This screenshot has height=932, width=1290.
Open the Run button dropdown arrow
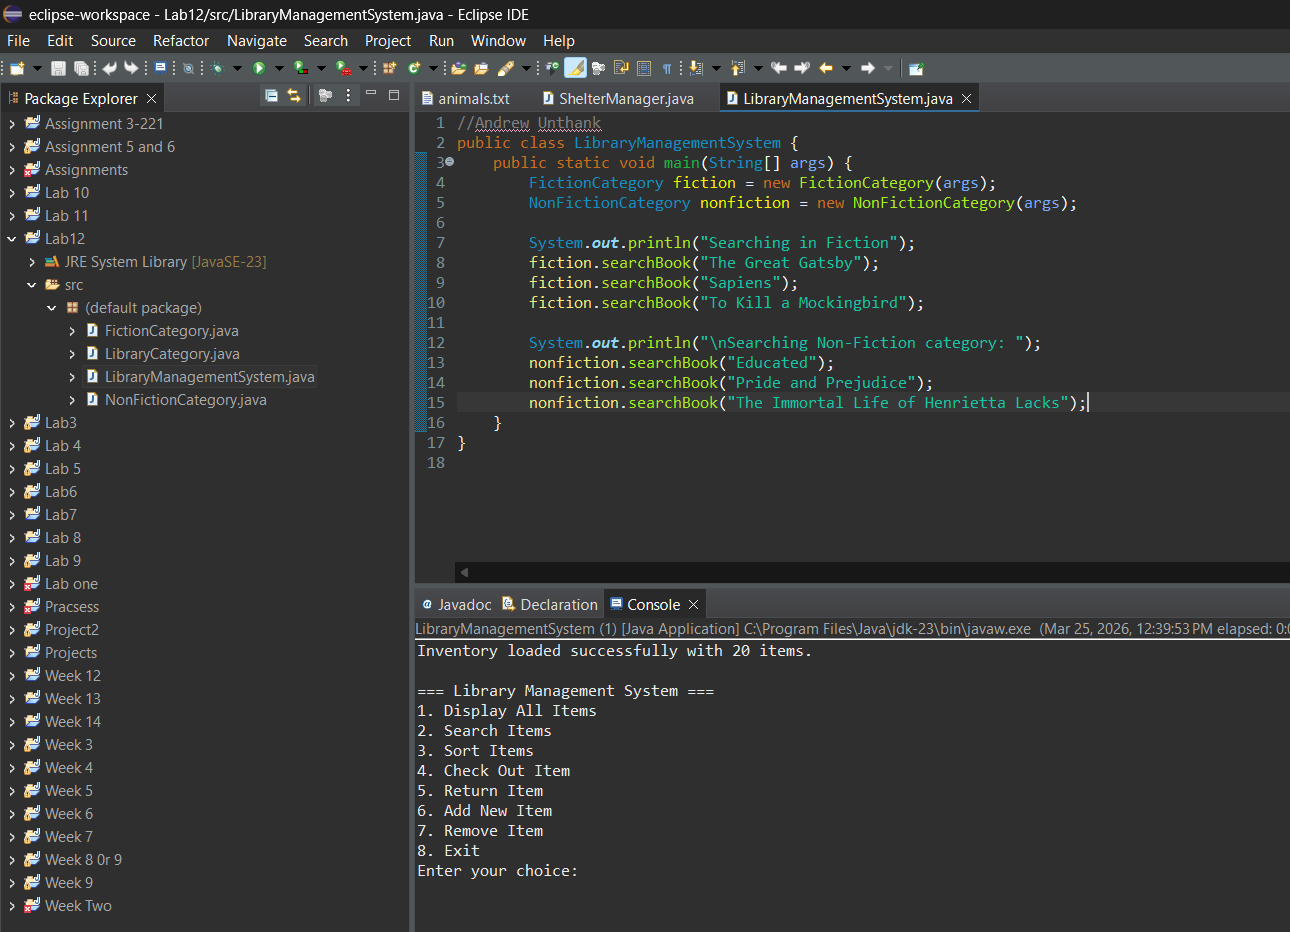[279, 68]
